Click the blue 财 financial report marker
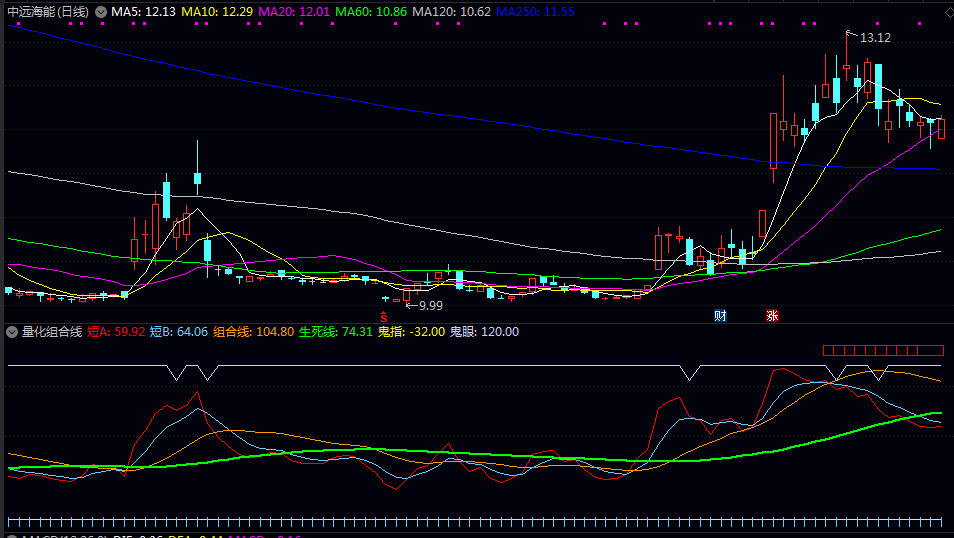The width and height of the screenshot is (954, 538). point(719,316)
